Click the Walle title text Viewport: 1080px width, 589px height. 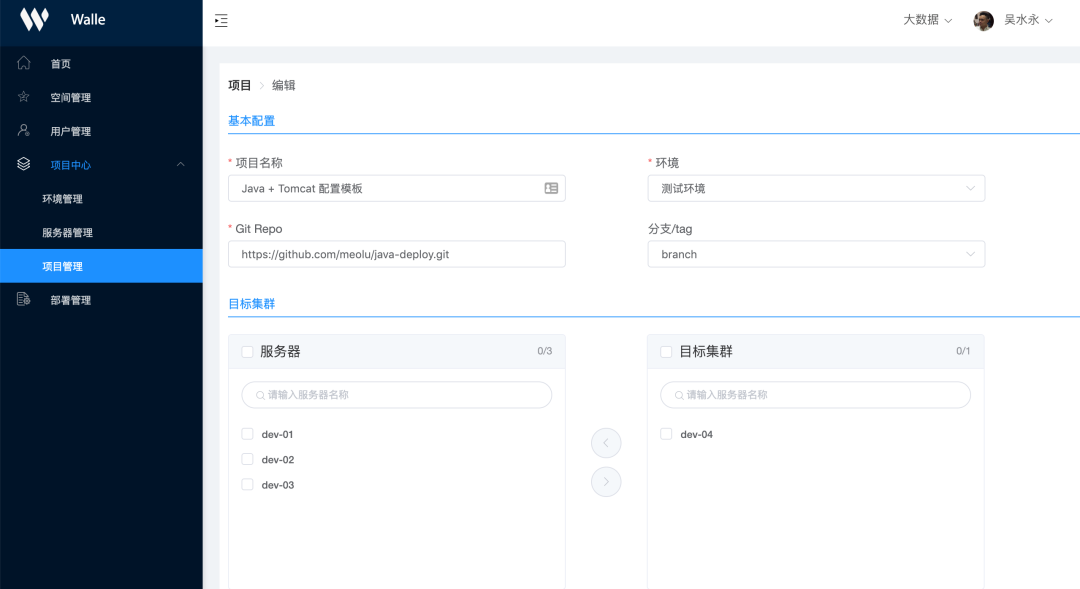[88, 19]
